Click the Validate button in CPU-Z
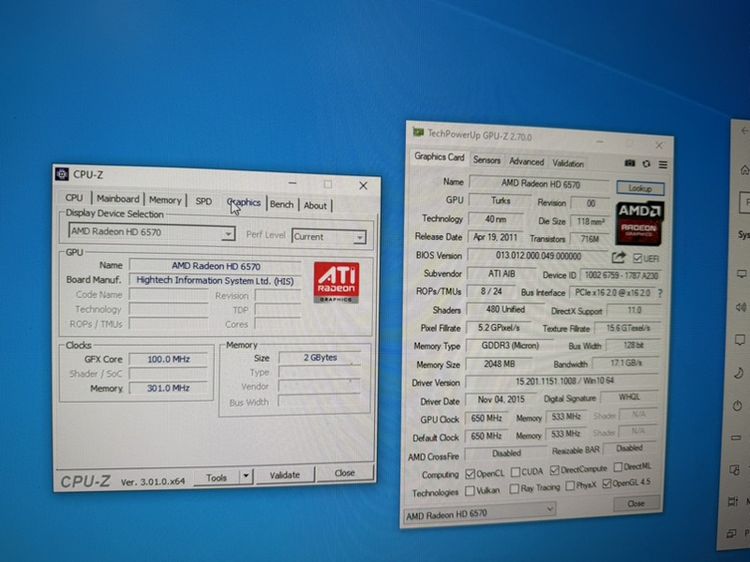The image size is (750, 562). (x=285, y=475)
